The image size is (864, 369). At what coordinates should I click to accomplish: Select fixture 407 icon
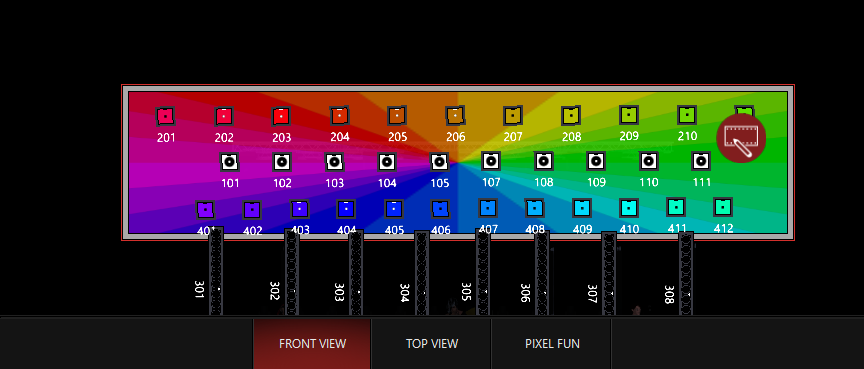(488, 208)
